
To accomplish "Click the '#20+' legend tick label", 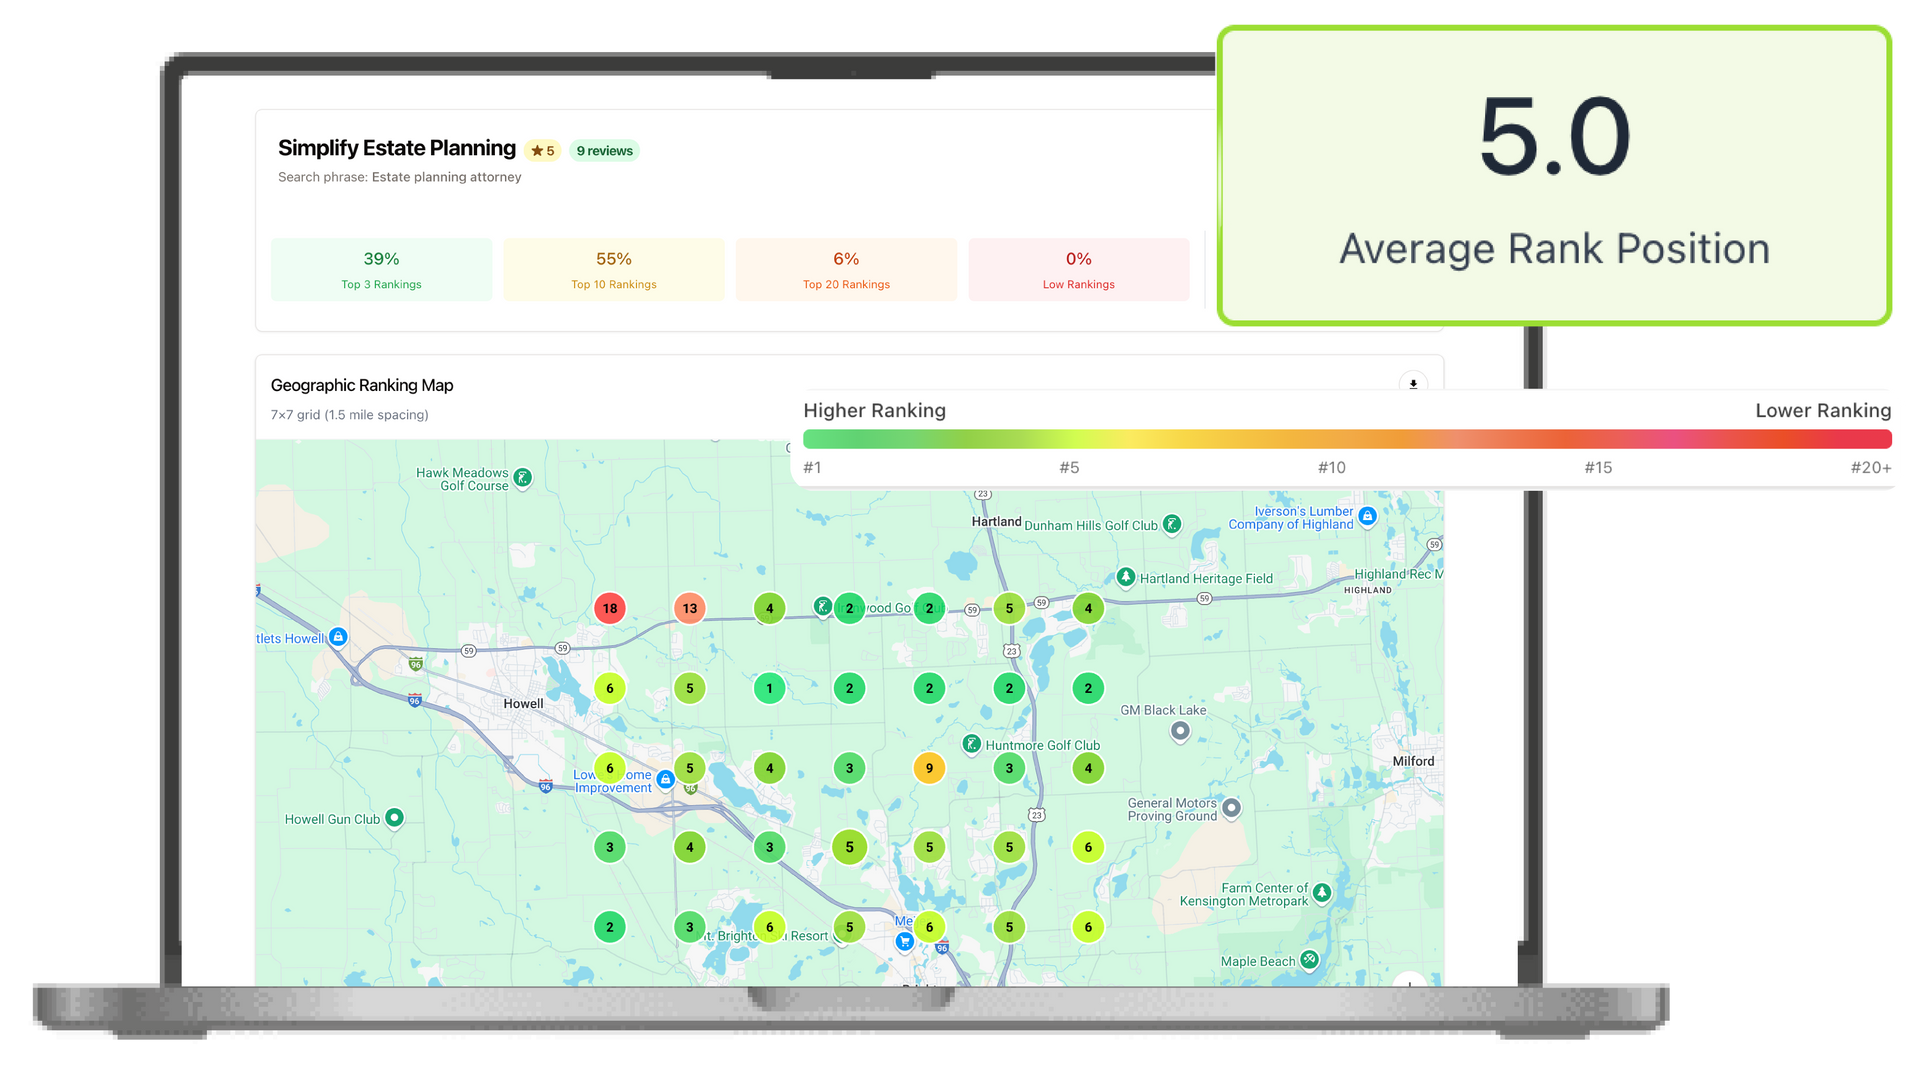I will [1871, 468].
